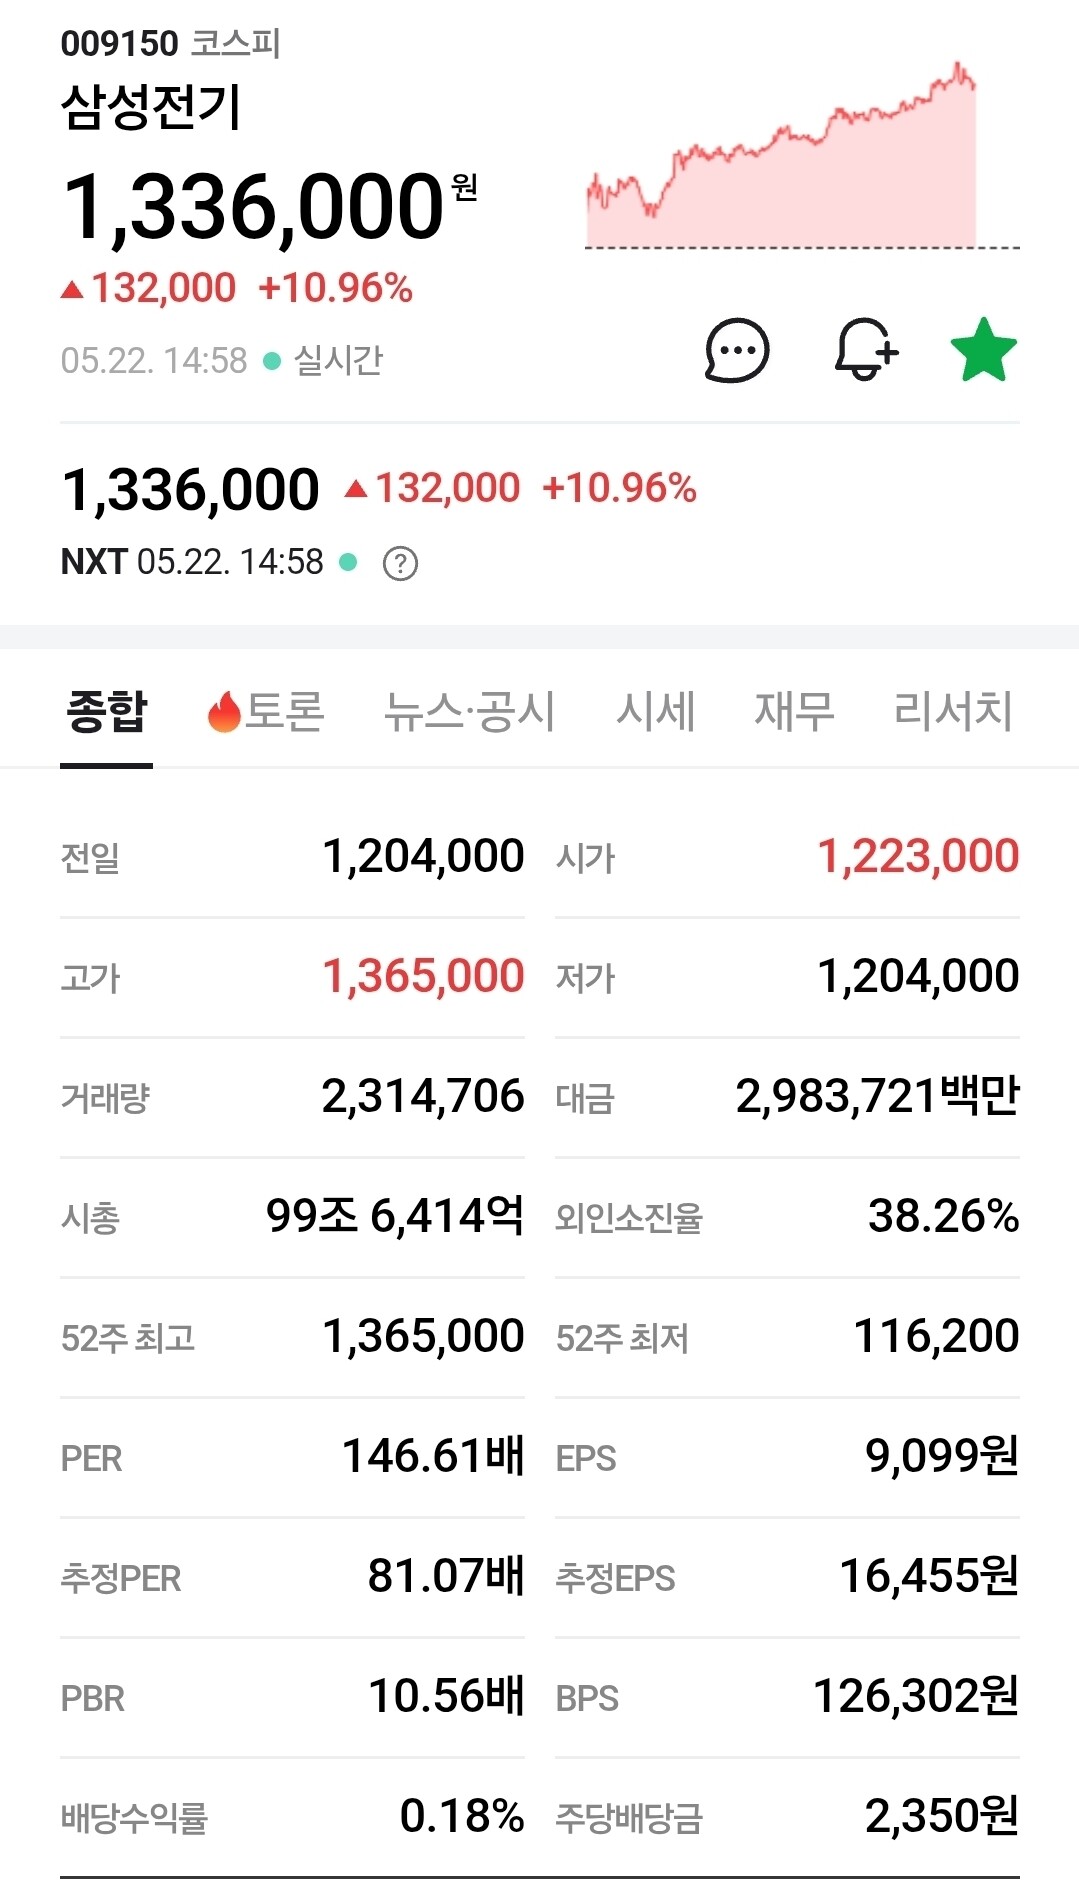Tap the 외인소진율 value 38.26%
1079x1891 pixels.
943,1216
